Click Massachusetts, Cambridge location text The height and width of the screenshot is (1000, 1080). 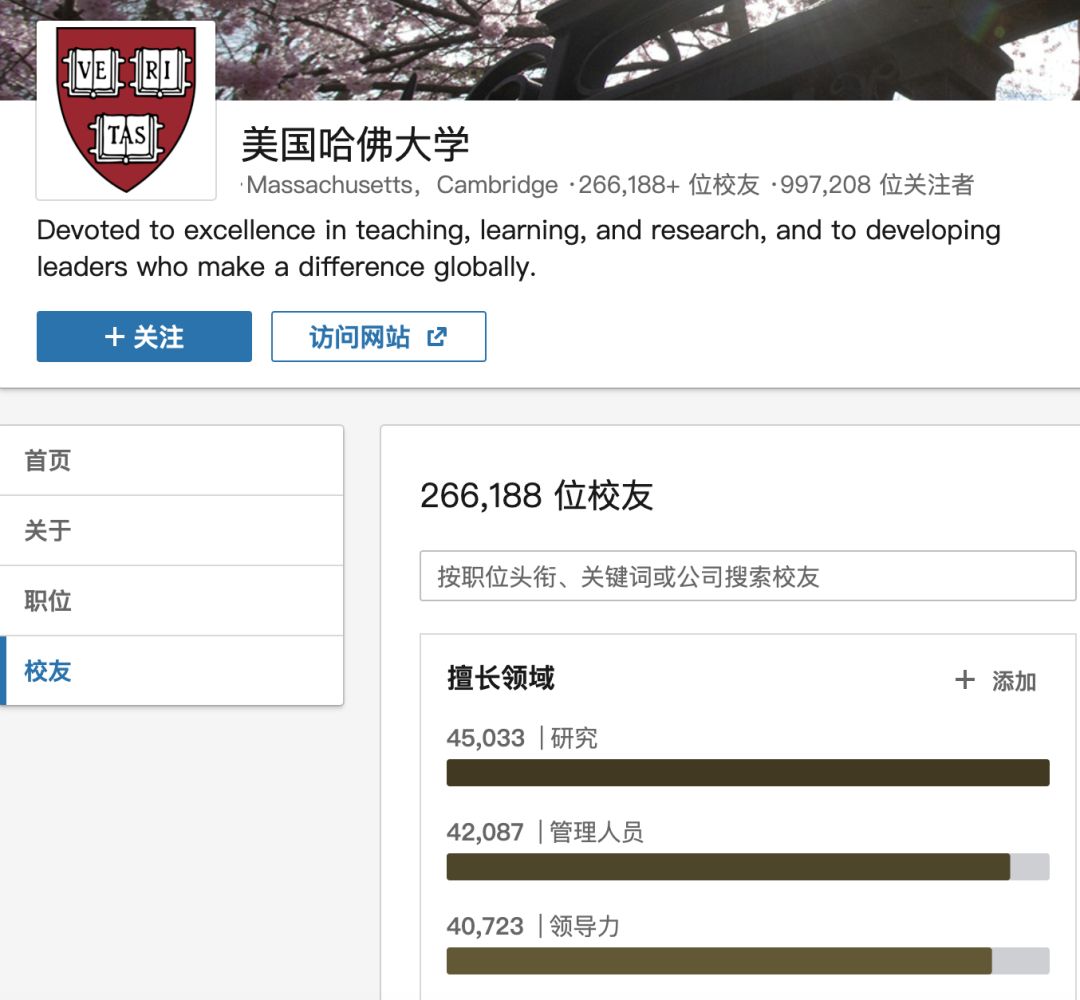click(x=402, y=185)
